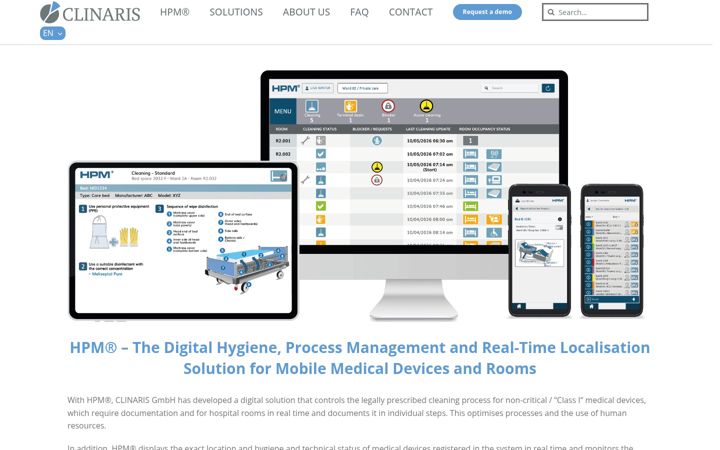Click the product devices hero image

pos(356,195)
